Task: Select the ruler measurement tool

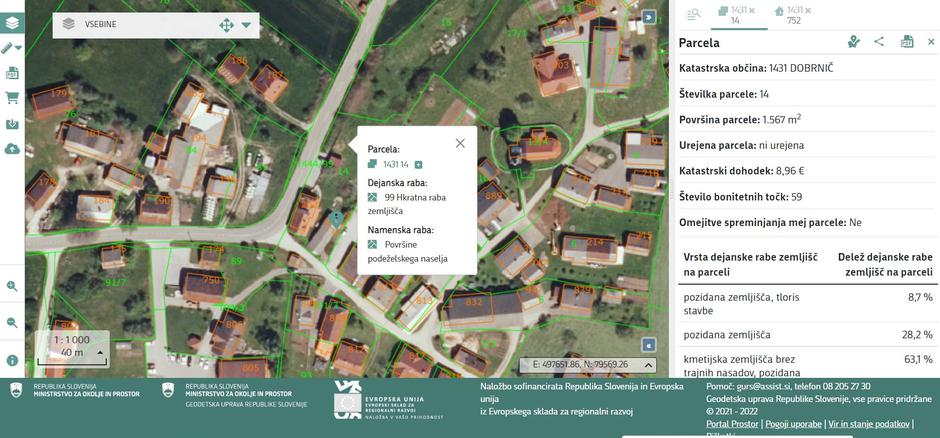Action: click(8, 47)
